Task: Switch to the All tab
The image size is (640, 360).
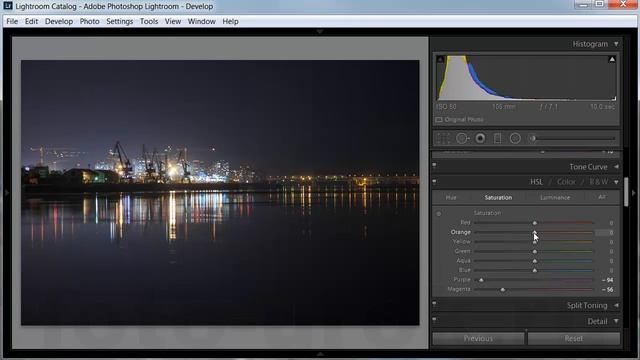Action: tap(602, 197)
